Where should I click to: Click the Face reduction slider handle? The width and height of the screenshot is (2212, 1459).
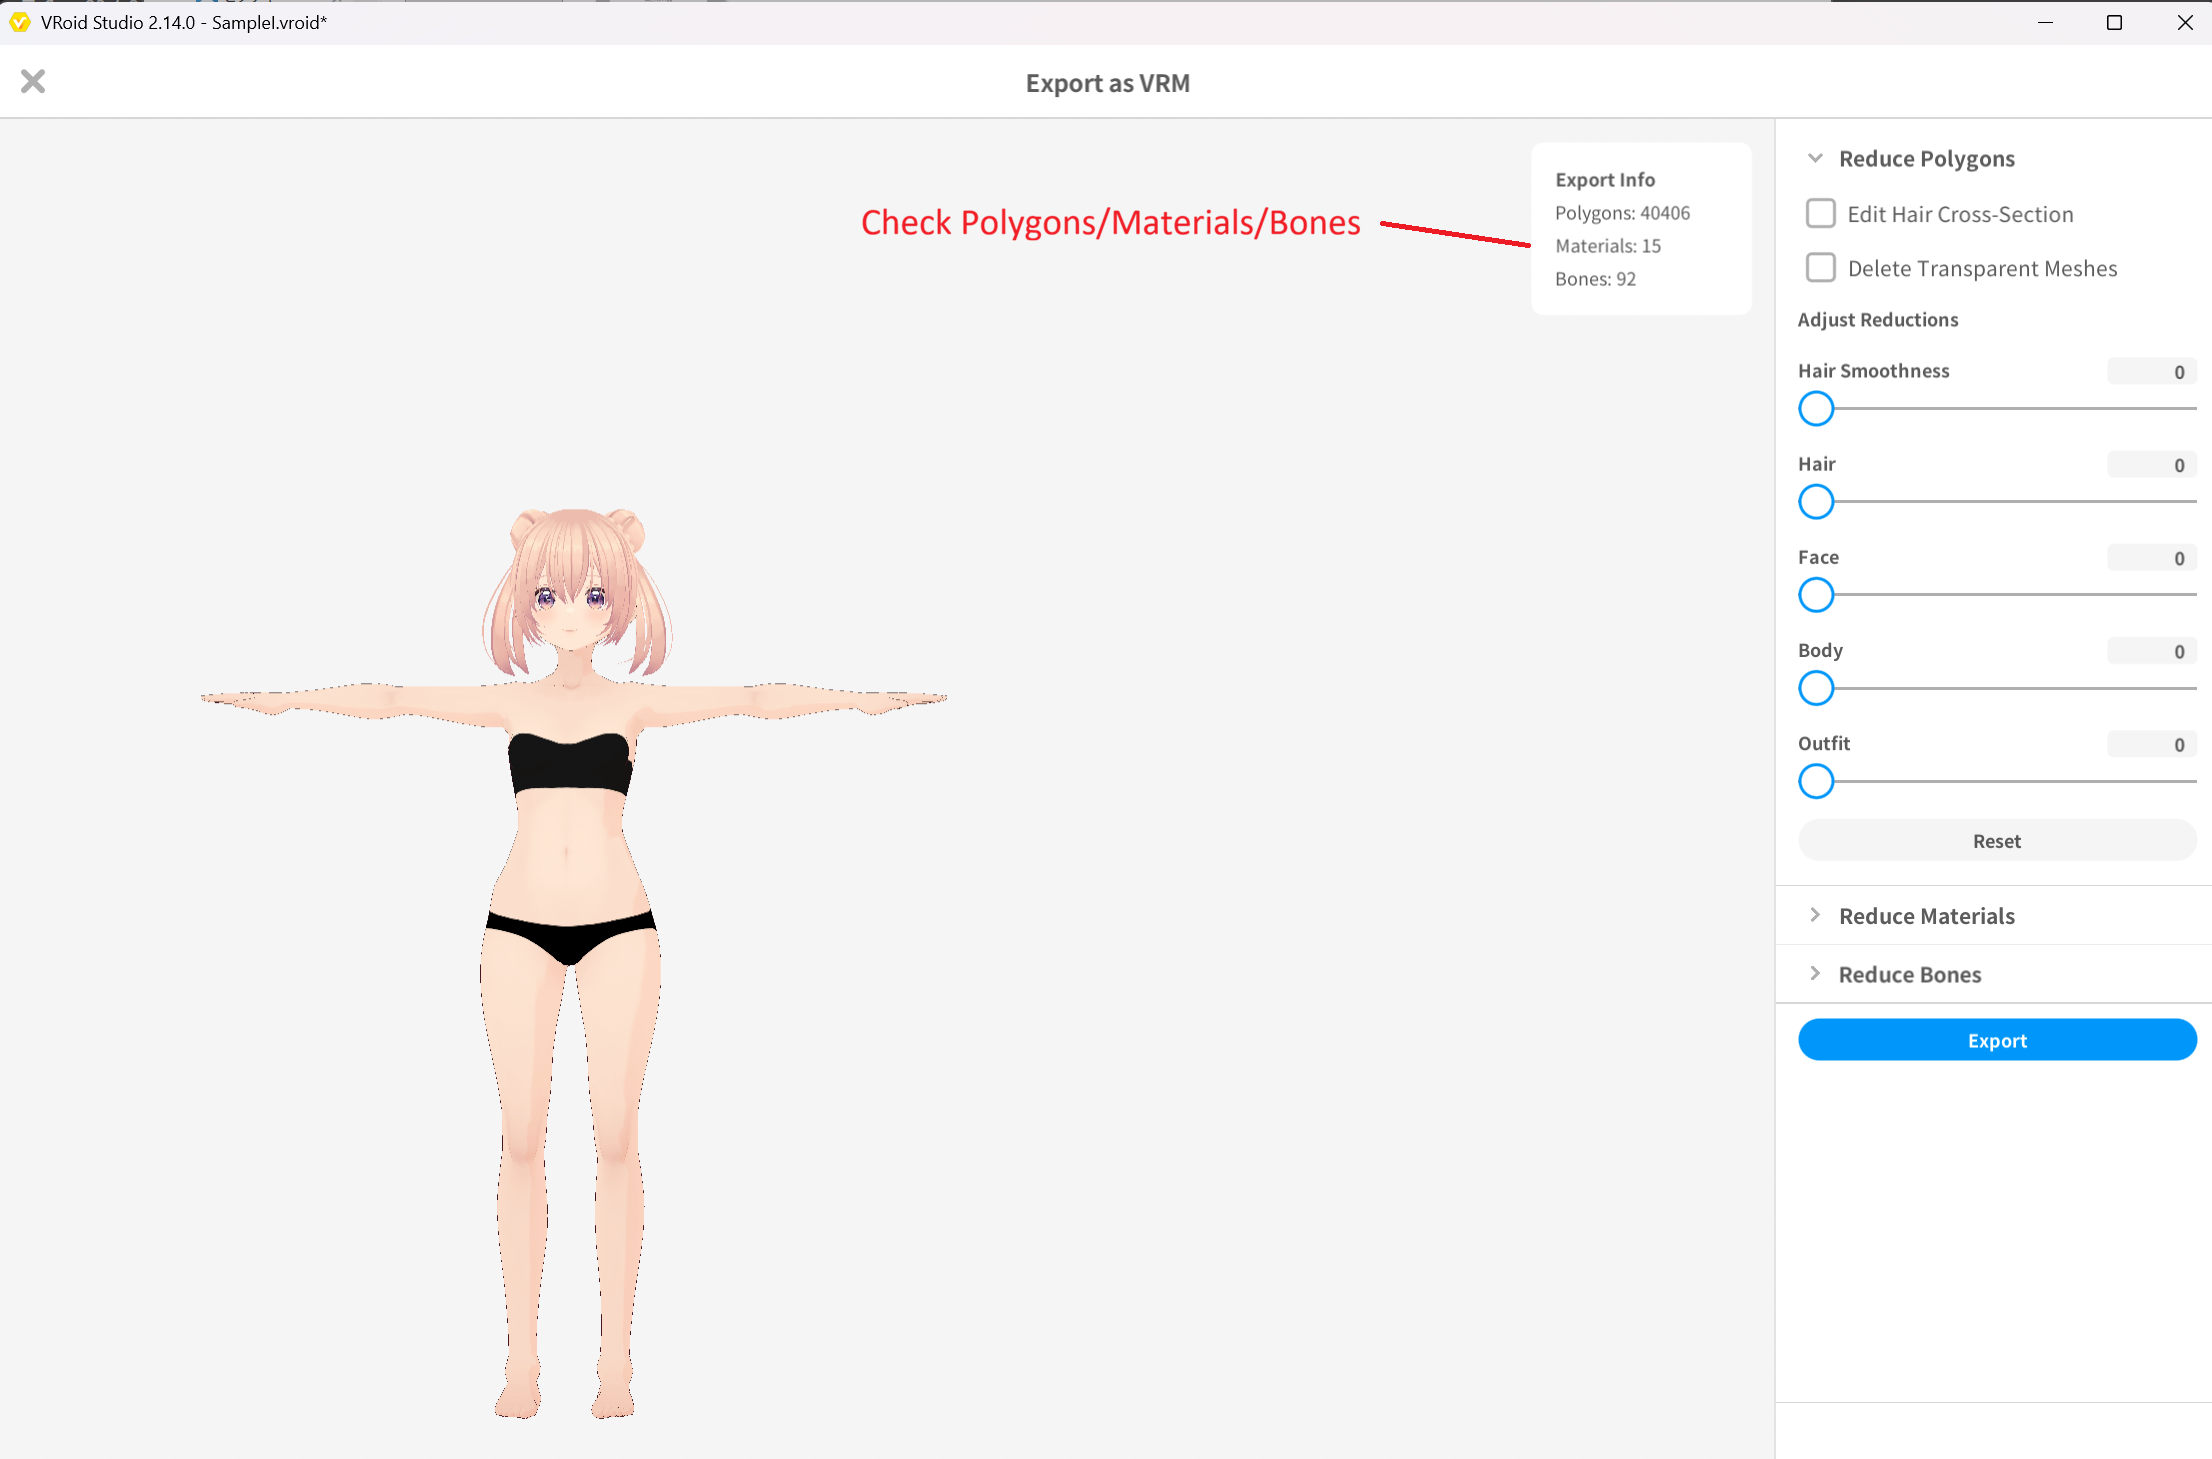point(1816,595)
